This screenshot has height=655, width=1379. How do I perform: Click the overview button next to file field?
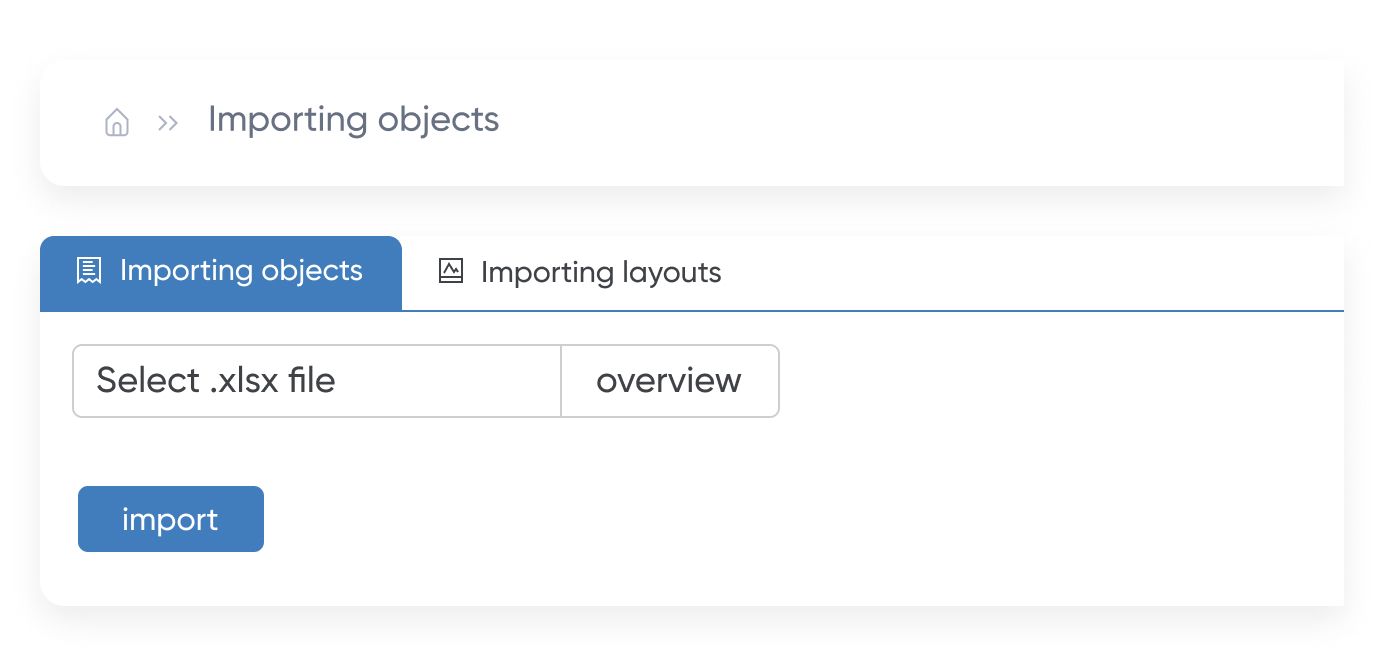[x=670, y=381]
